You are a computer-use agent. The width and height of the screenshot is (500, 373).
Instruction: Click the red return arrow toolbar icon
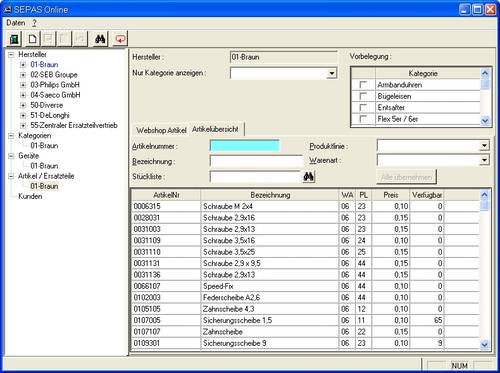[x=120, y=39]
